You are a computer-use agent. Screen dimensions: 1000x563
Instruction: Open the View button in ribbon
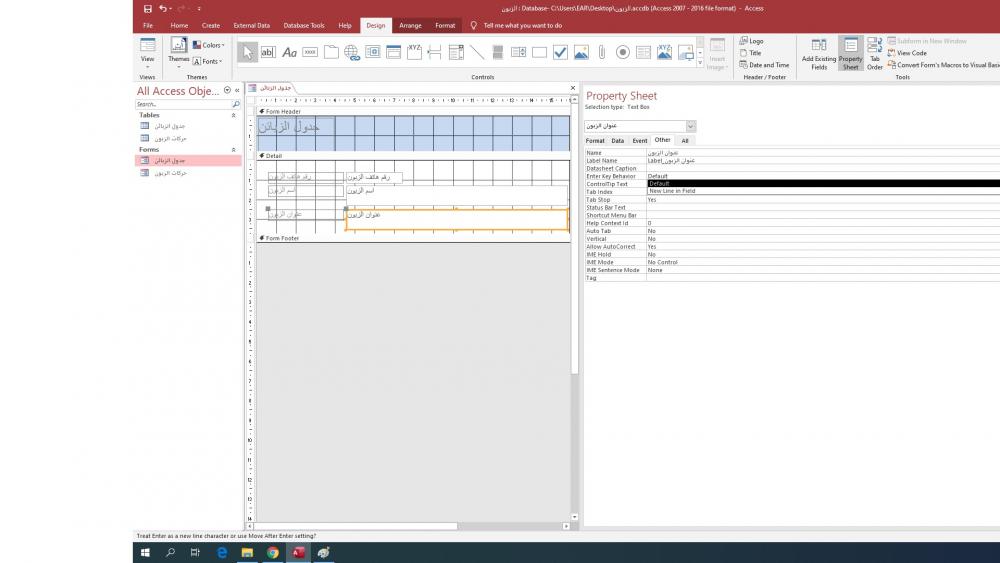pyautogui.click(x=147, y=53)
